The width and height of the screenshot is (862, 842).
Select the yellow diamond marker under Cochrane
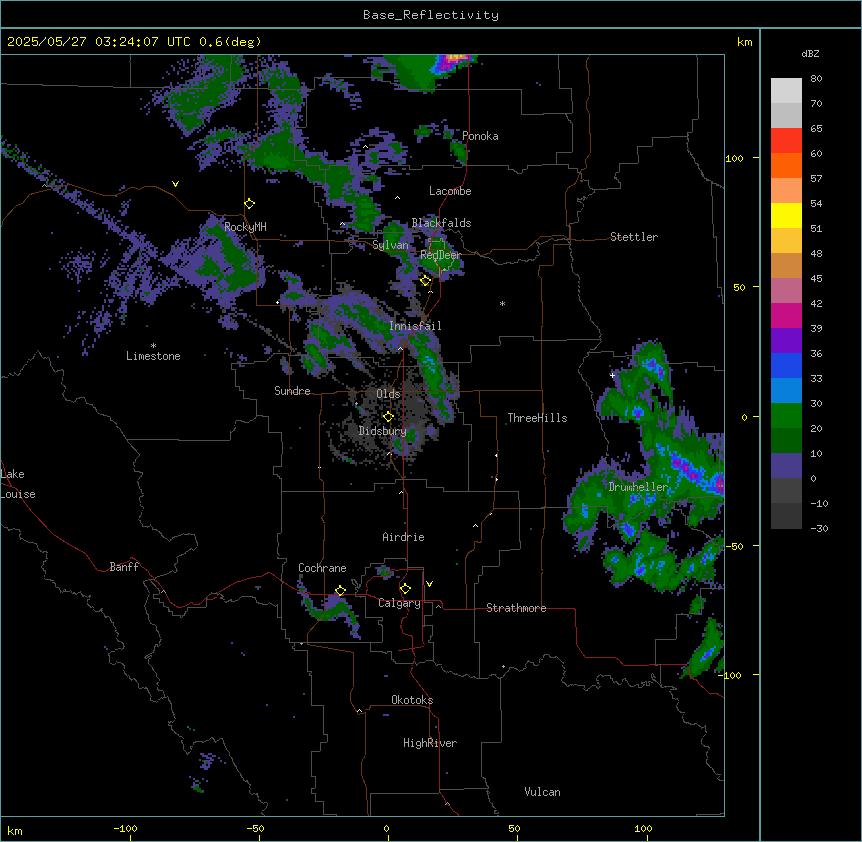tap(340, 591)
